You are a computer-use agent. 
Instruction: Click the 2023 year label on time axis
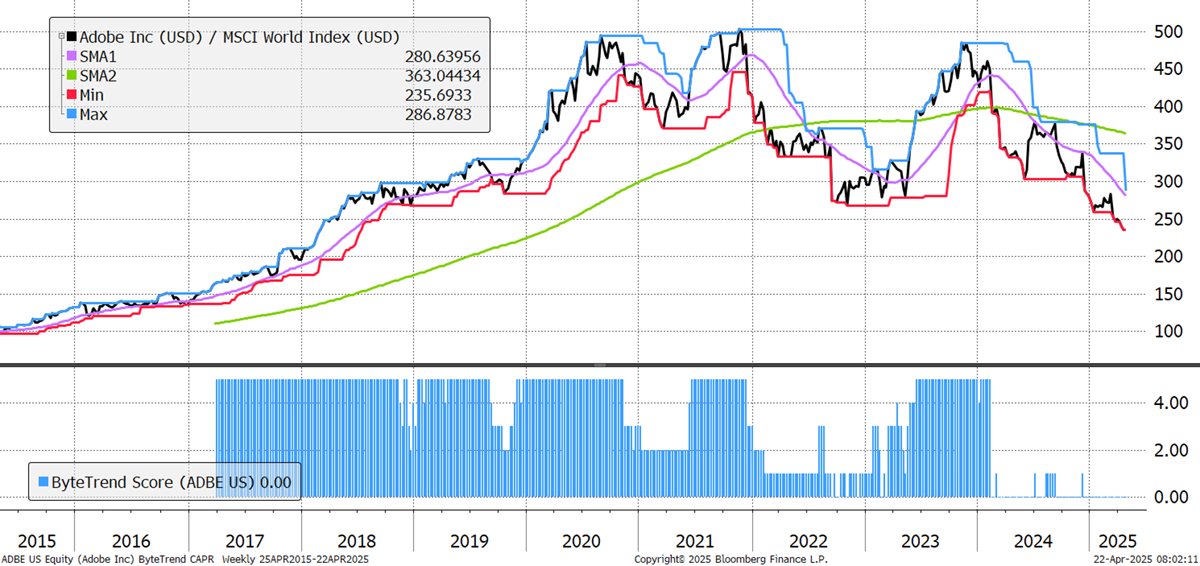click(x=920, y=541)
